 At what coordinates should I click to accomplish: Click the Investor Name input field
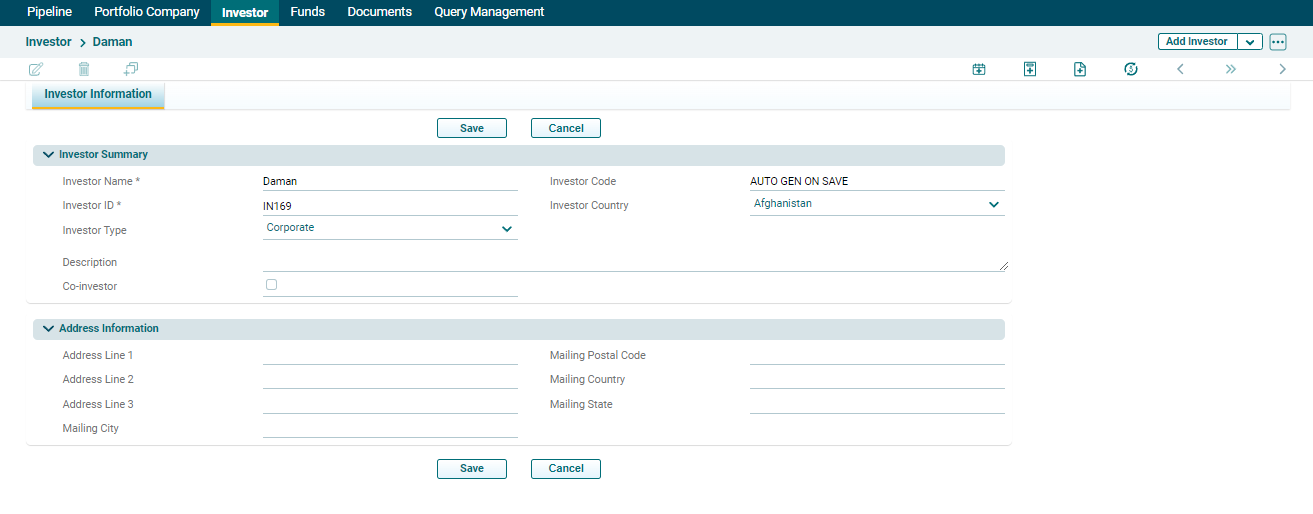point(390,182)
